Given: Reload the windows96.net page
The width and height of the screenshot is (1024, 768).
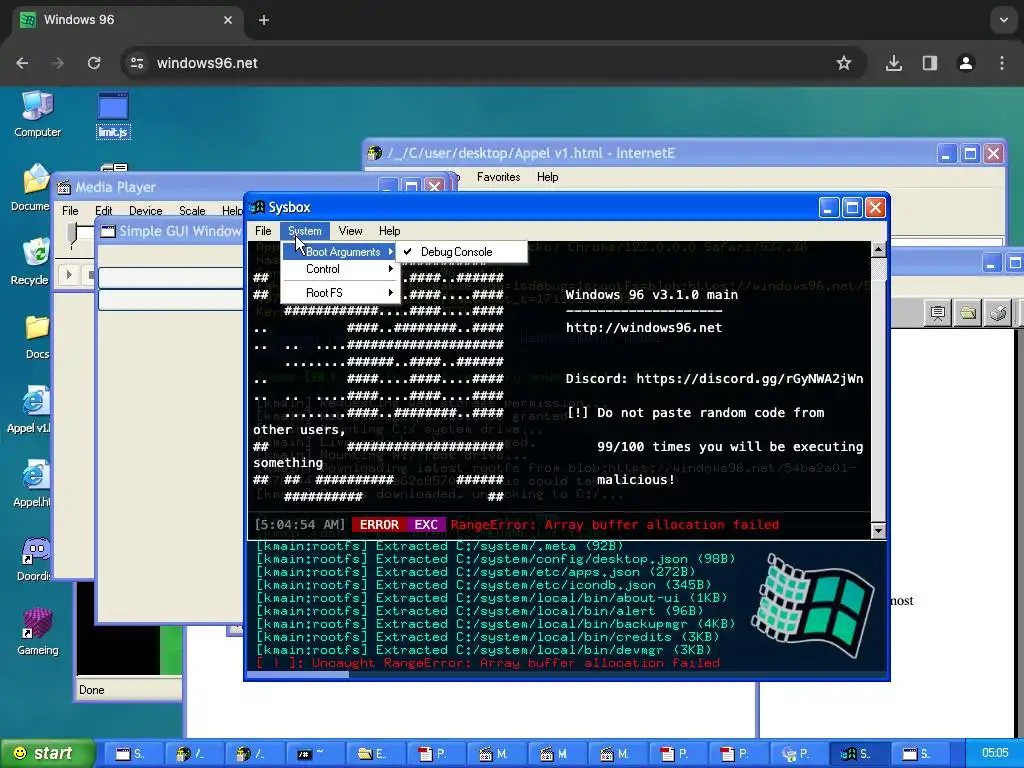Looking at the screenshot, I should tap(94, 63).
